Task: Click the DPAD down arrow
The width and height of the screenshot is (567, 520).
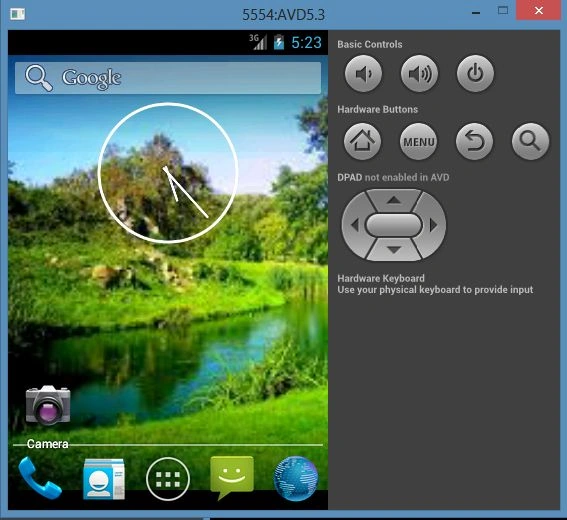Action: tap(394, 250)
